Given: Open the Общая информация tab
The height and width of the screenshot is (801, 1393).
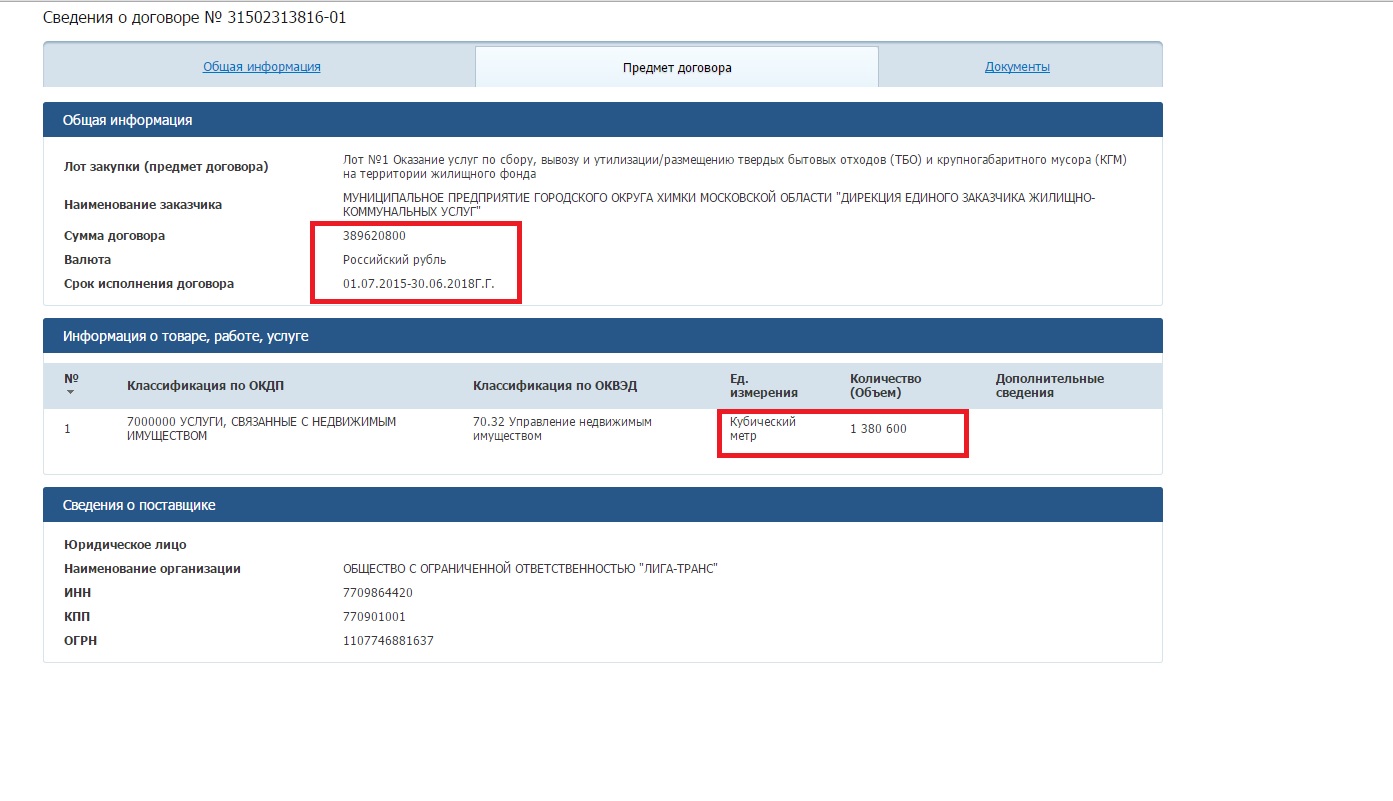Looking at the screenshot, I should tap(261, 67).
